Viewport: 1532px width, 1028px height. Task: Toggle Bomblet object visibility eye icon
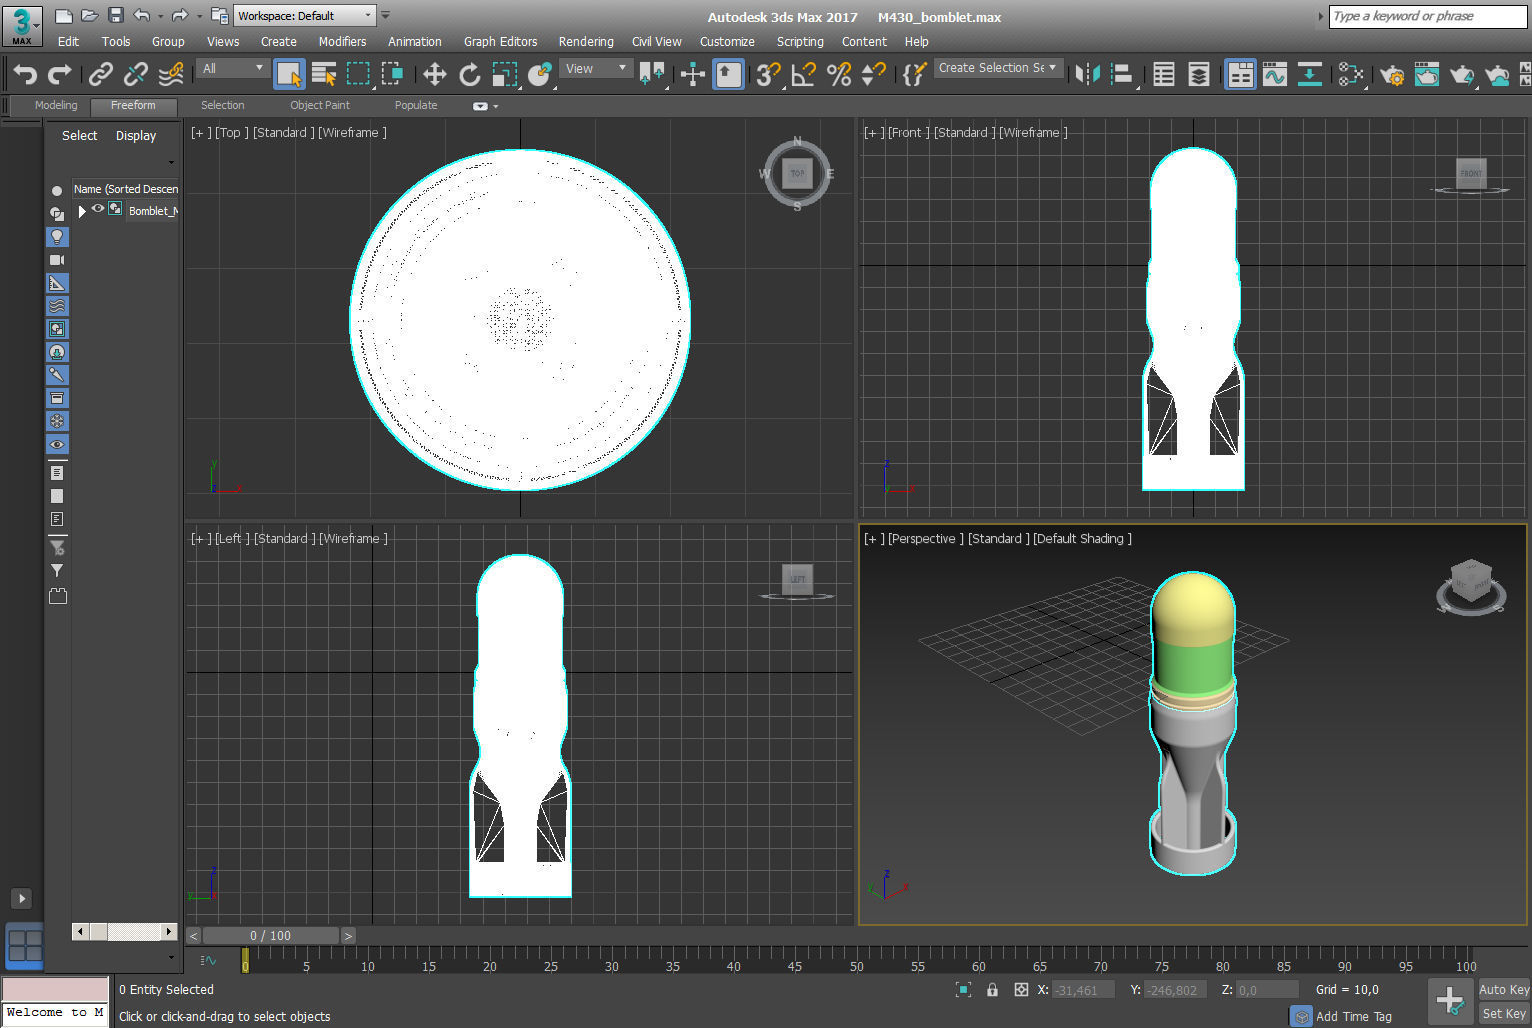coord(98,209)
